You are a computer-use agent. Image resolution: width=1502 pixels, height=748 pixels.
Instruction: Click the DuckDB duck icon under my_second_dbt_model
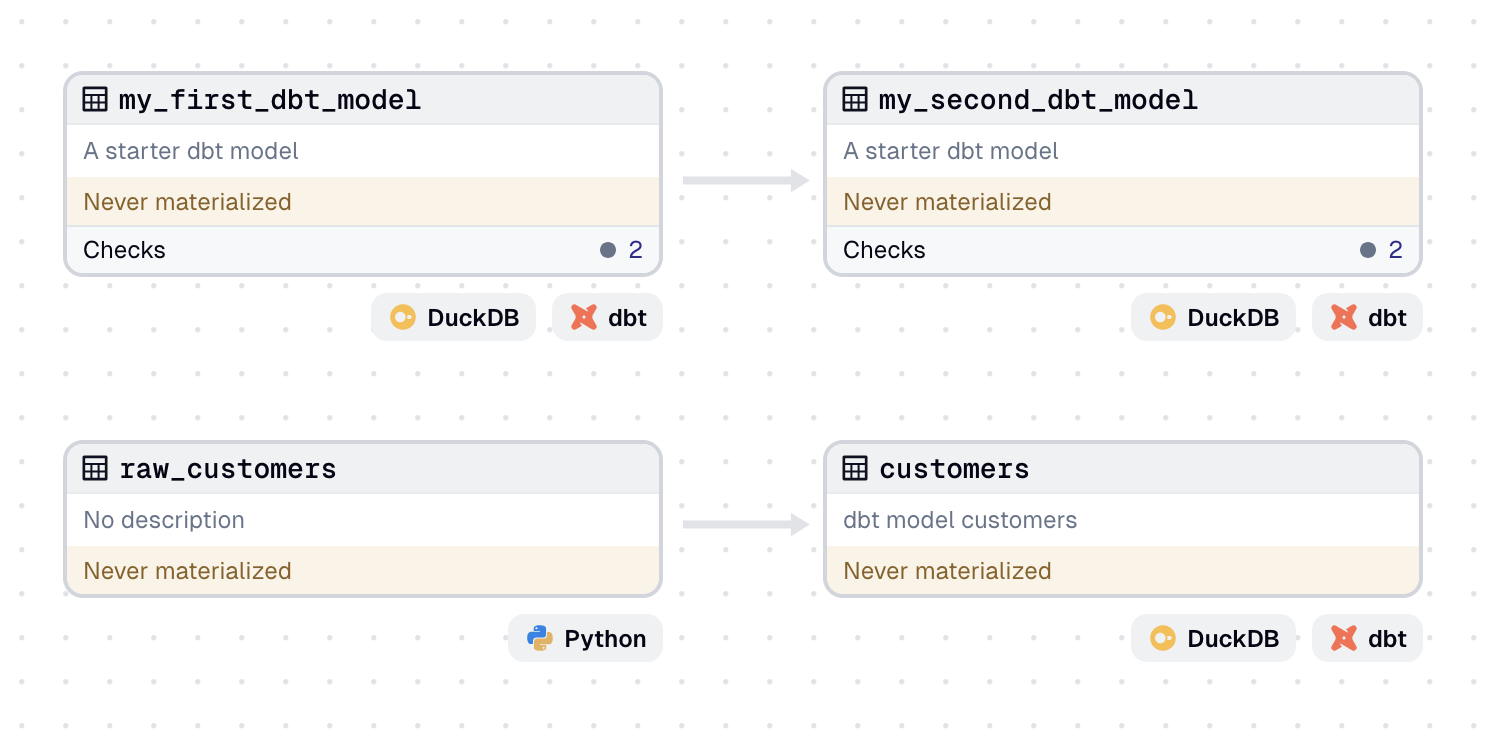point(1164,317)
